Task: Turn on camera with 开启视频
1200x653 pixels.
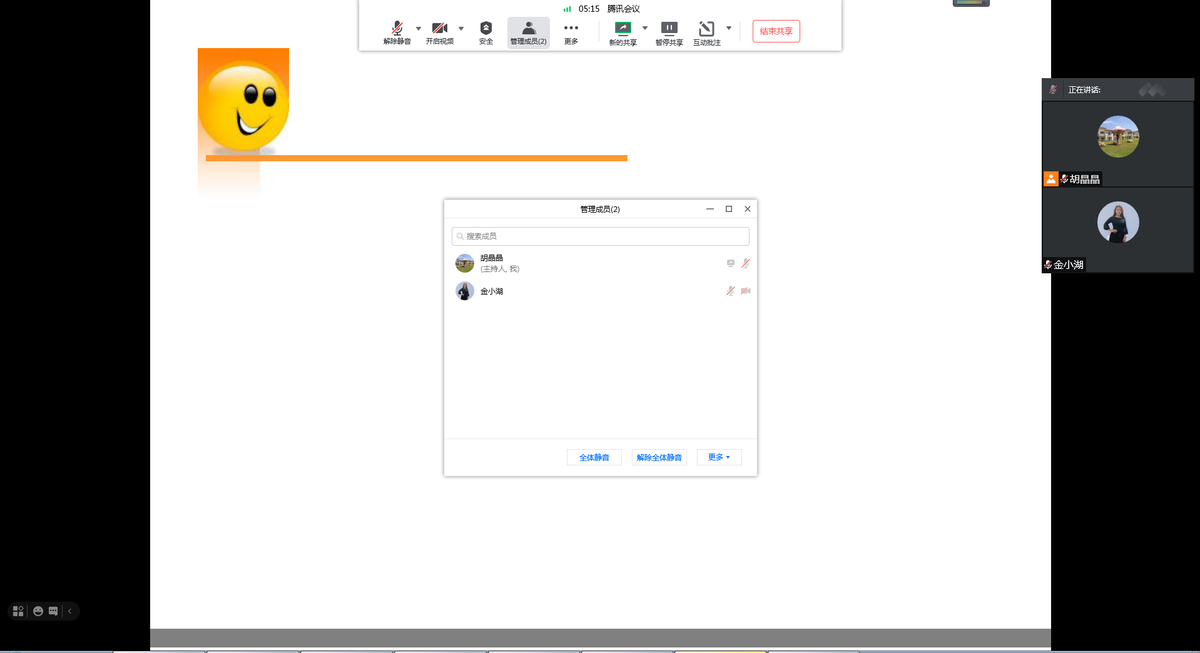Action: 439,29
